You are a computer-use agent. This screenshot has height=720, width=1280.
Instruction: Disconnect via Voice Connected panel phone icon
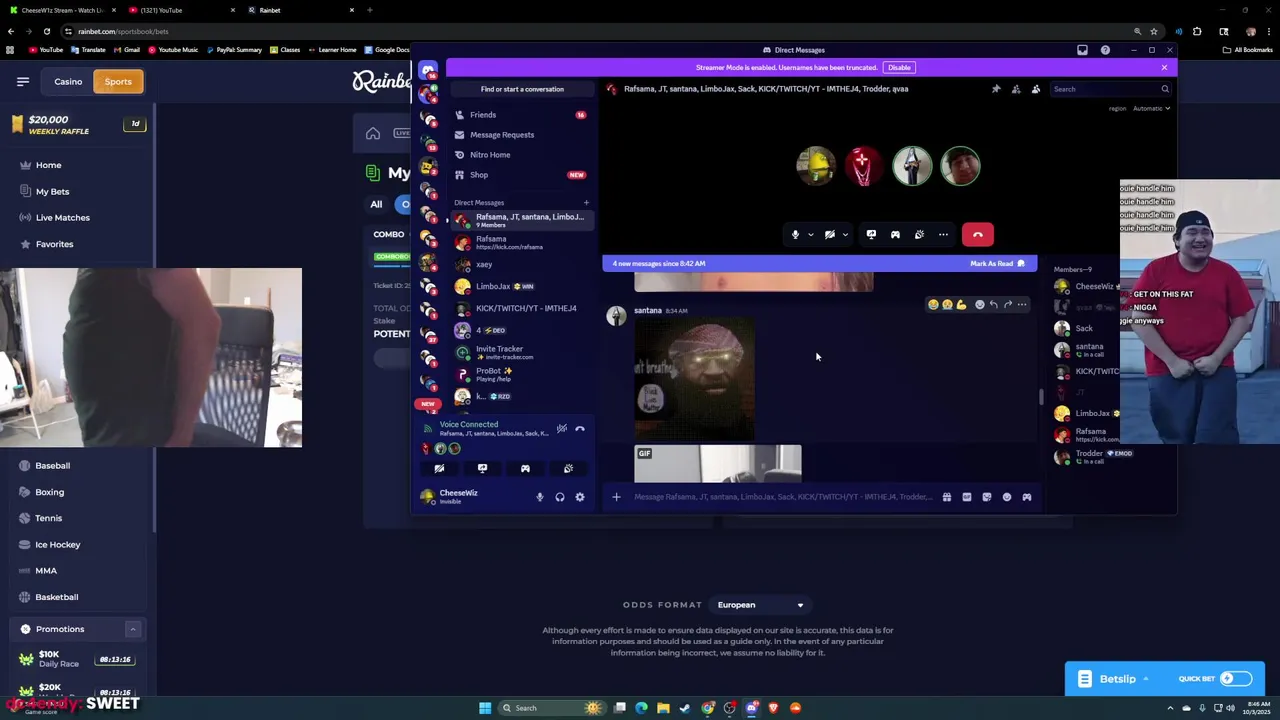tap(580, 429)
